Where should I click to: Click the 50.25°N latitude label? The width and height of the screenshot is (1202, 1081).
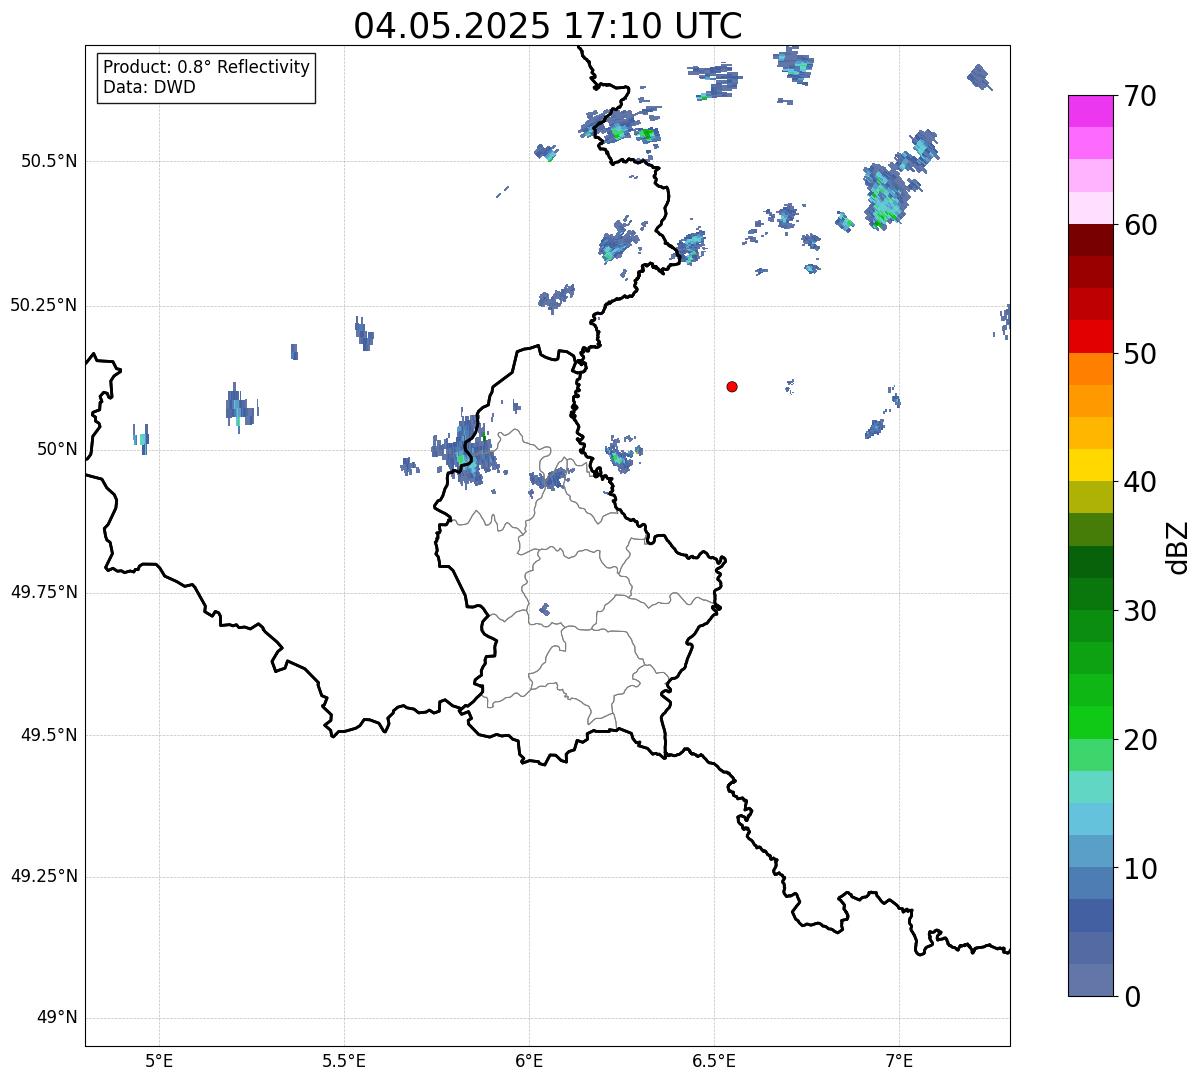(x=44, y=305)
